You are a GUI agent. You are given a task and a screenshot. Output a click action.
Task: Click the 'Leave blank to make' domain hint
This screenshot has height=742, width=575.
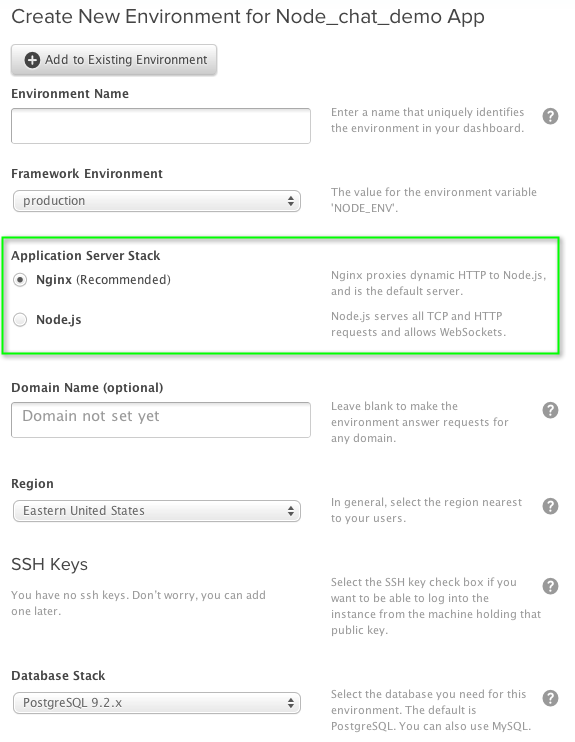coord(420,422)
